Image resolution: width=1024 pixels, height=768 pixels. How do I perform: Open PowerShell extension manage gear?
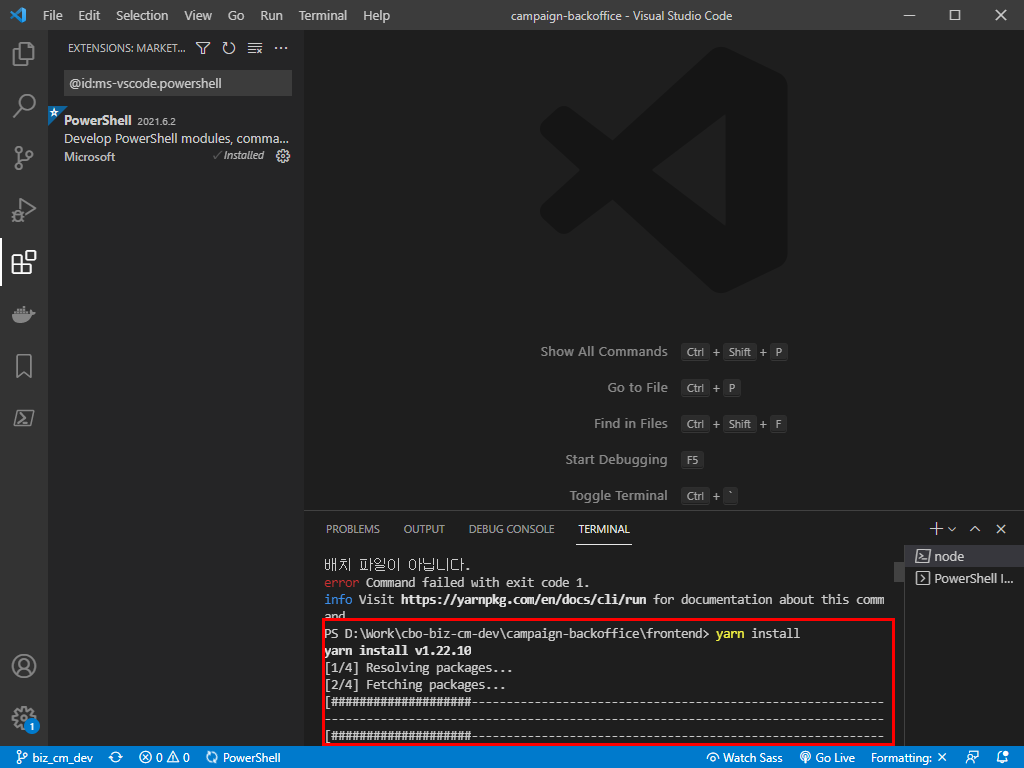(283, 155)
